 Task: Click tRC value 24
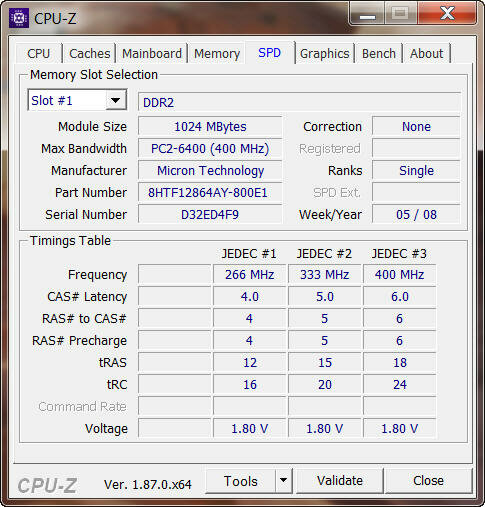point(400,385)
